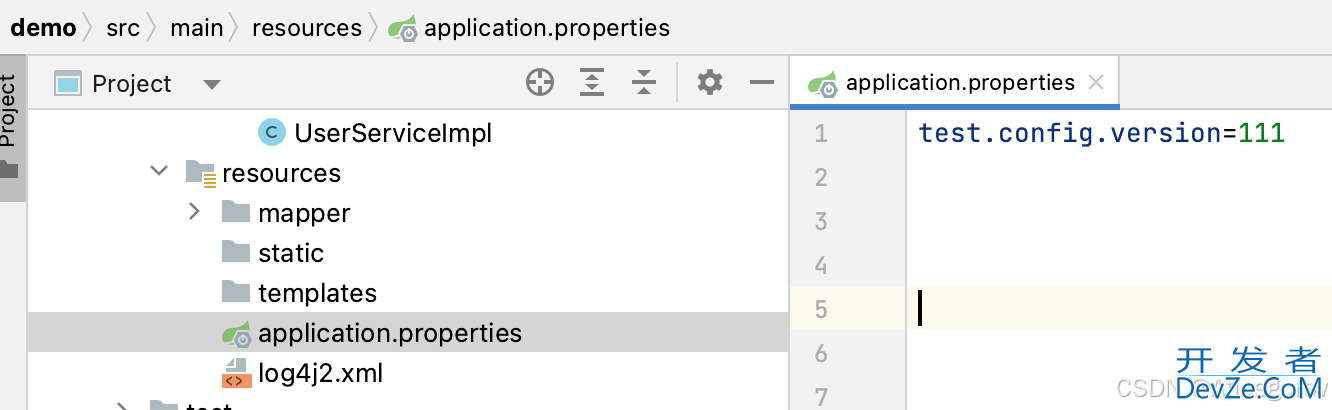Click line number 3 in gutter
Screen dimensions: 1332x410
click(x=821, y=221)
